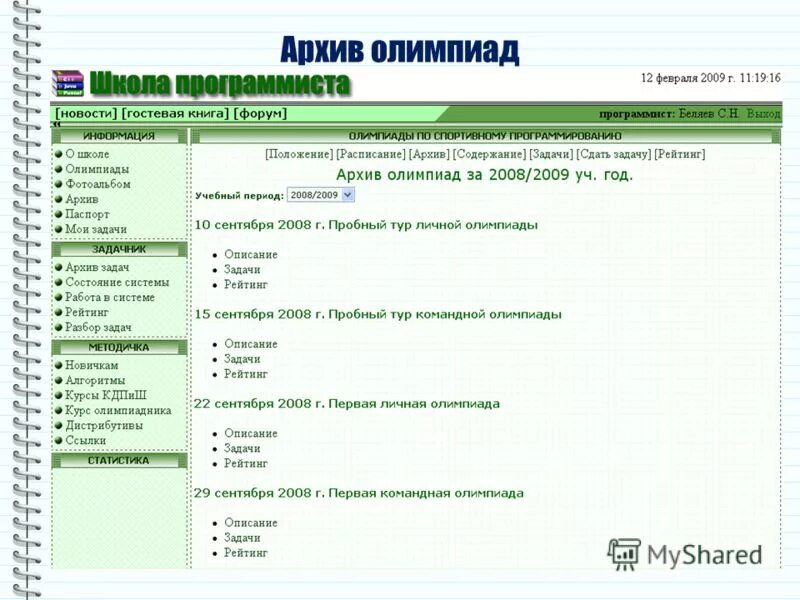
Task: Click the Беляев С.Н. user name
Action: tap(709, 113)
